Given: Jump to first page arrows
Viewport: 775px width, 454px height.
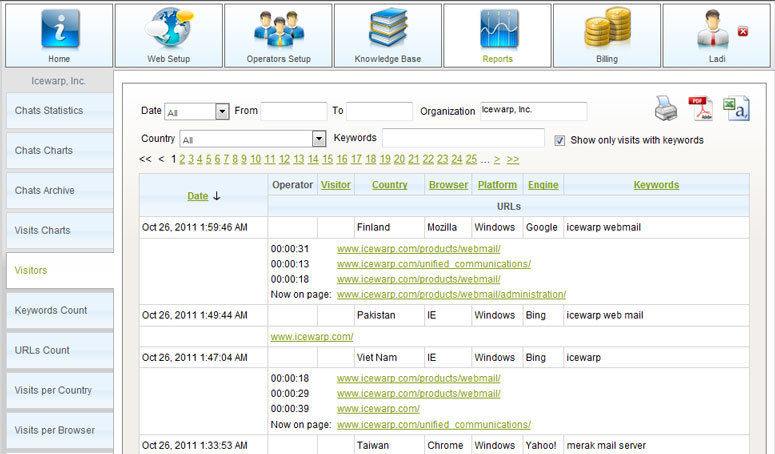Looking at the screenshot, I should (x=145, y=159).
